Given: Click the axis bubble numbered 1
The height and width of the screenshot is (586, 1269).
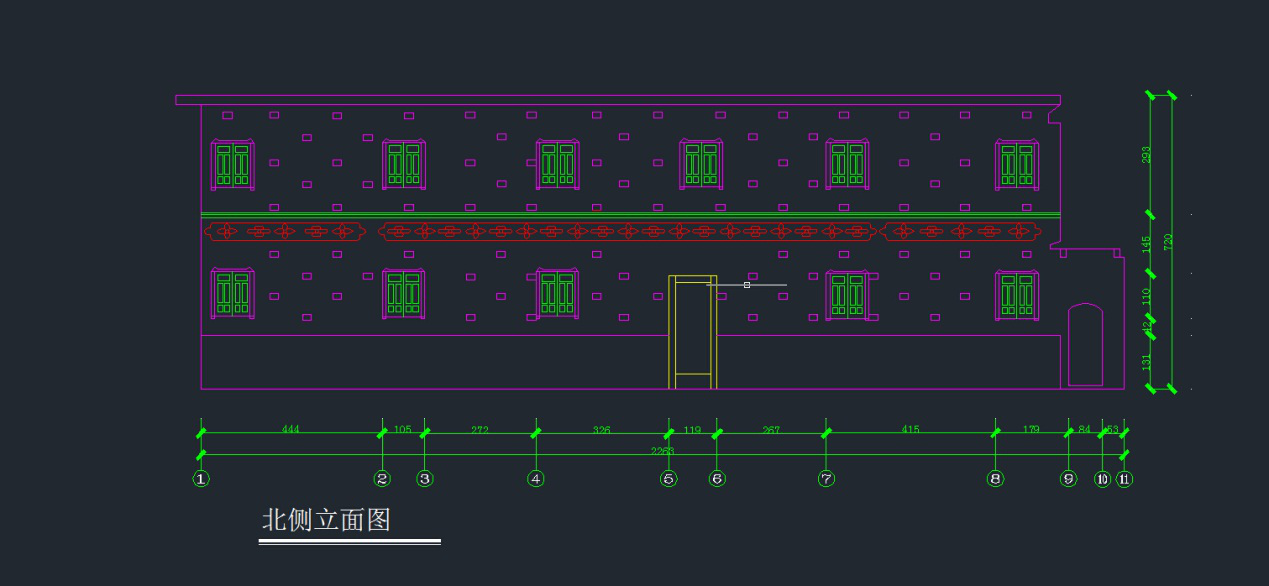Looking at the screenshot, I should (201, 479).
